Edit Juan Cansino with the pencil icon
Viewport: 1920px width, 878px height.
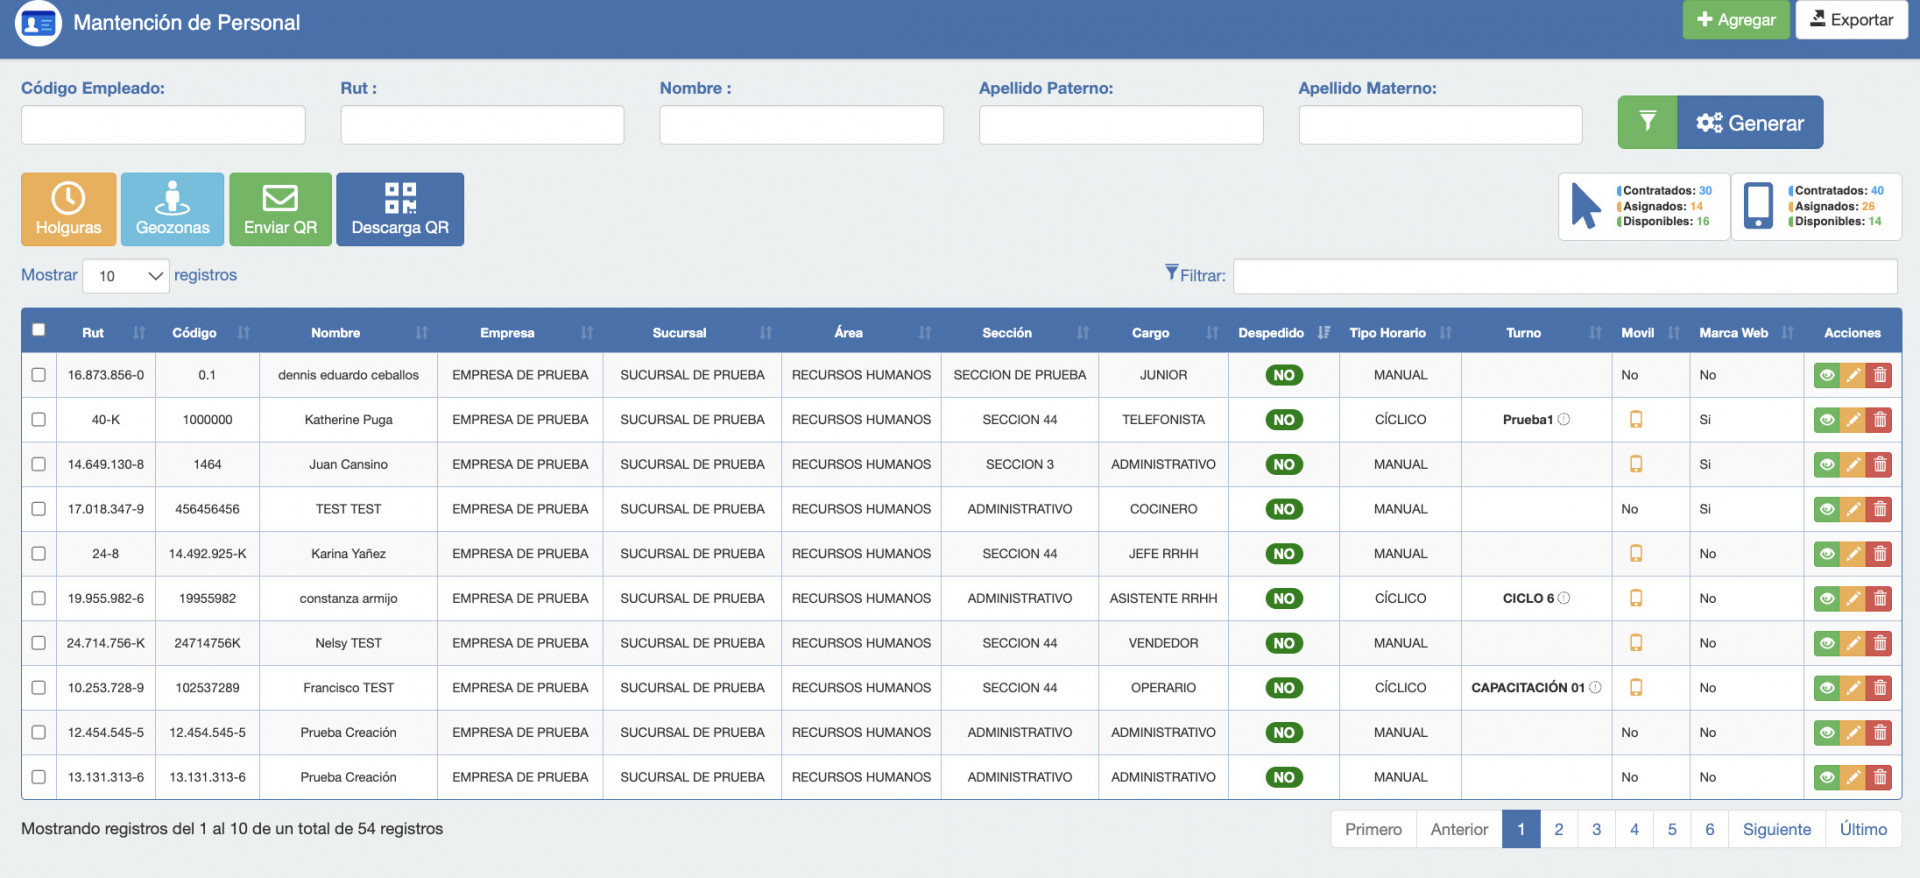[x=1853, y=465]
